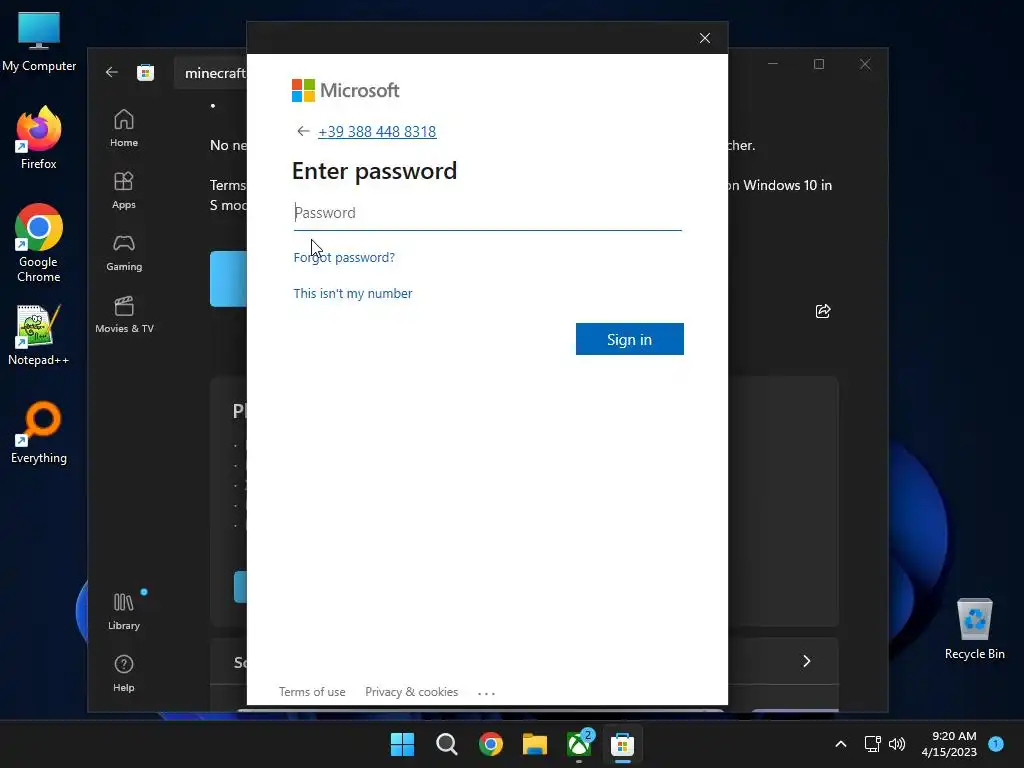
Task: Show hidden tray icons chevron
Action: click(x=840, y=744)
